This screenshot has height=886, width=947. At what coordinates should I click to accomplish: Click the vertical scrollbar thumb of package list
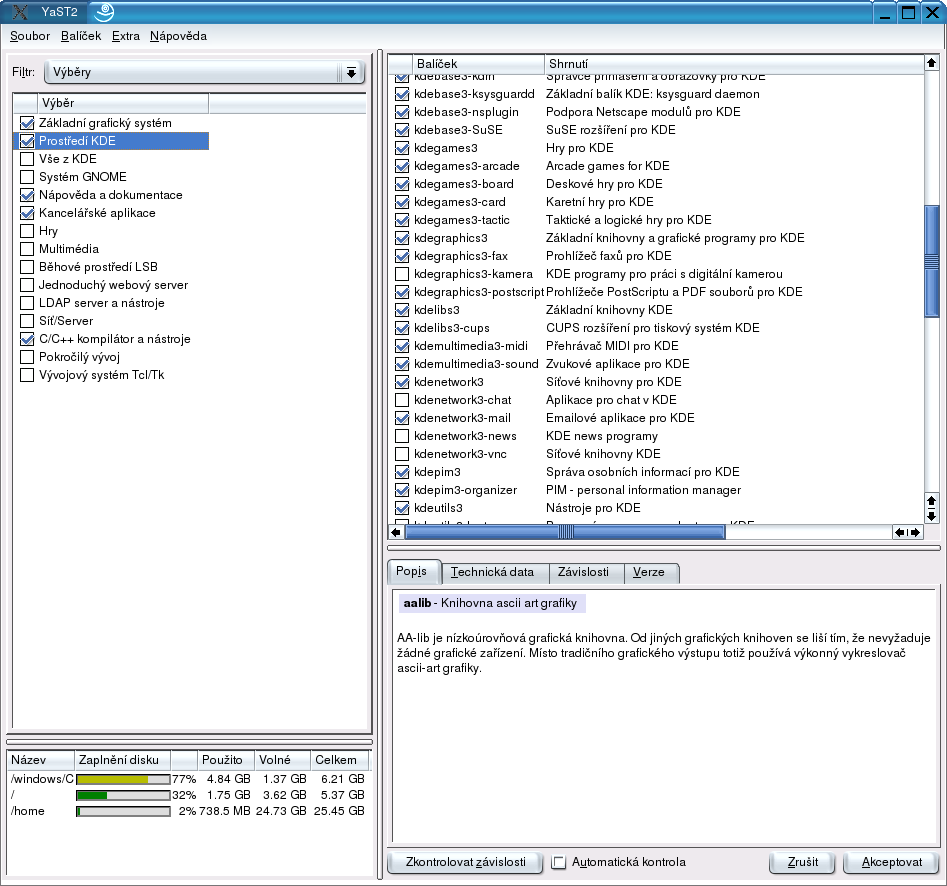[931, 261]
